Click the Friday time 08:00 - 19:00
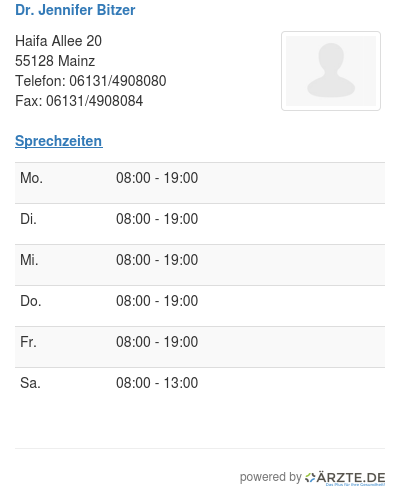This screenshot has height=498, width=400. coord(157,342)
